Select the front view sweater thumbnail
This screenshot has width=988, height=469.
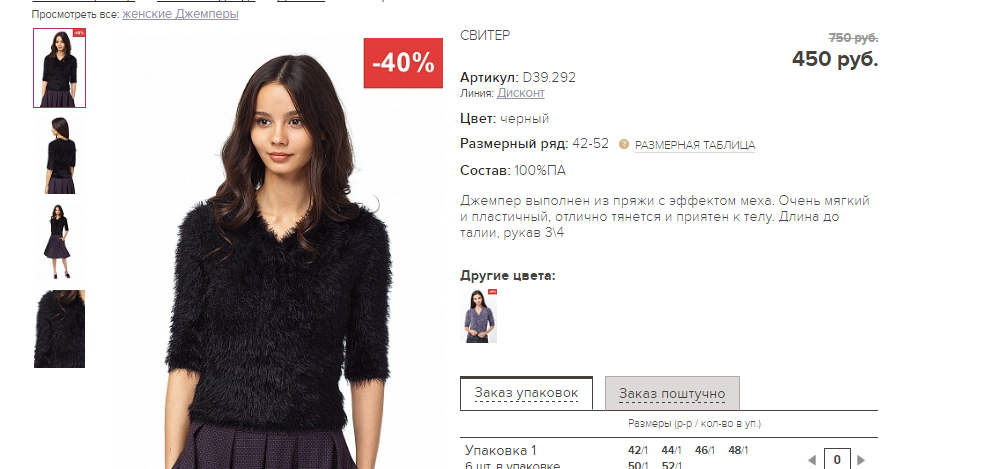tap(59, 68)
